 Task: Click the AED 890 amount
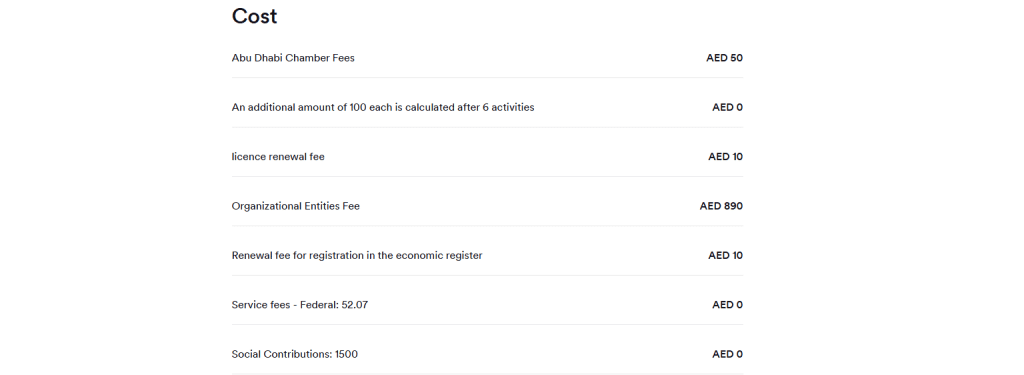pos(721,206)
